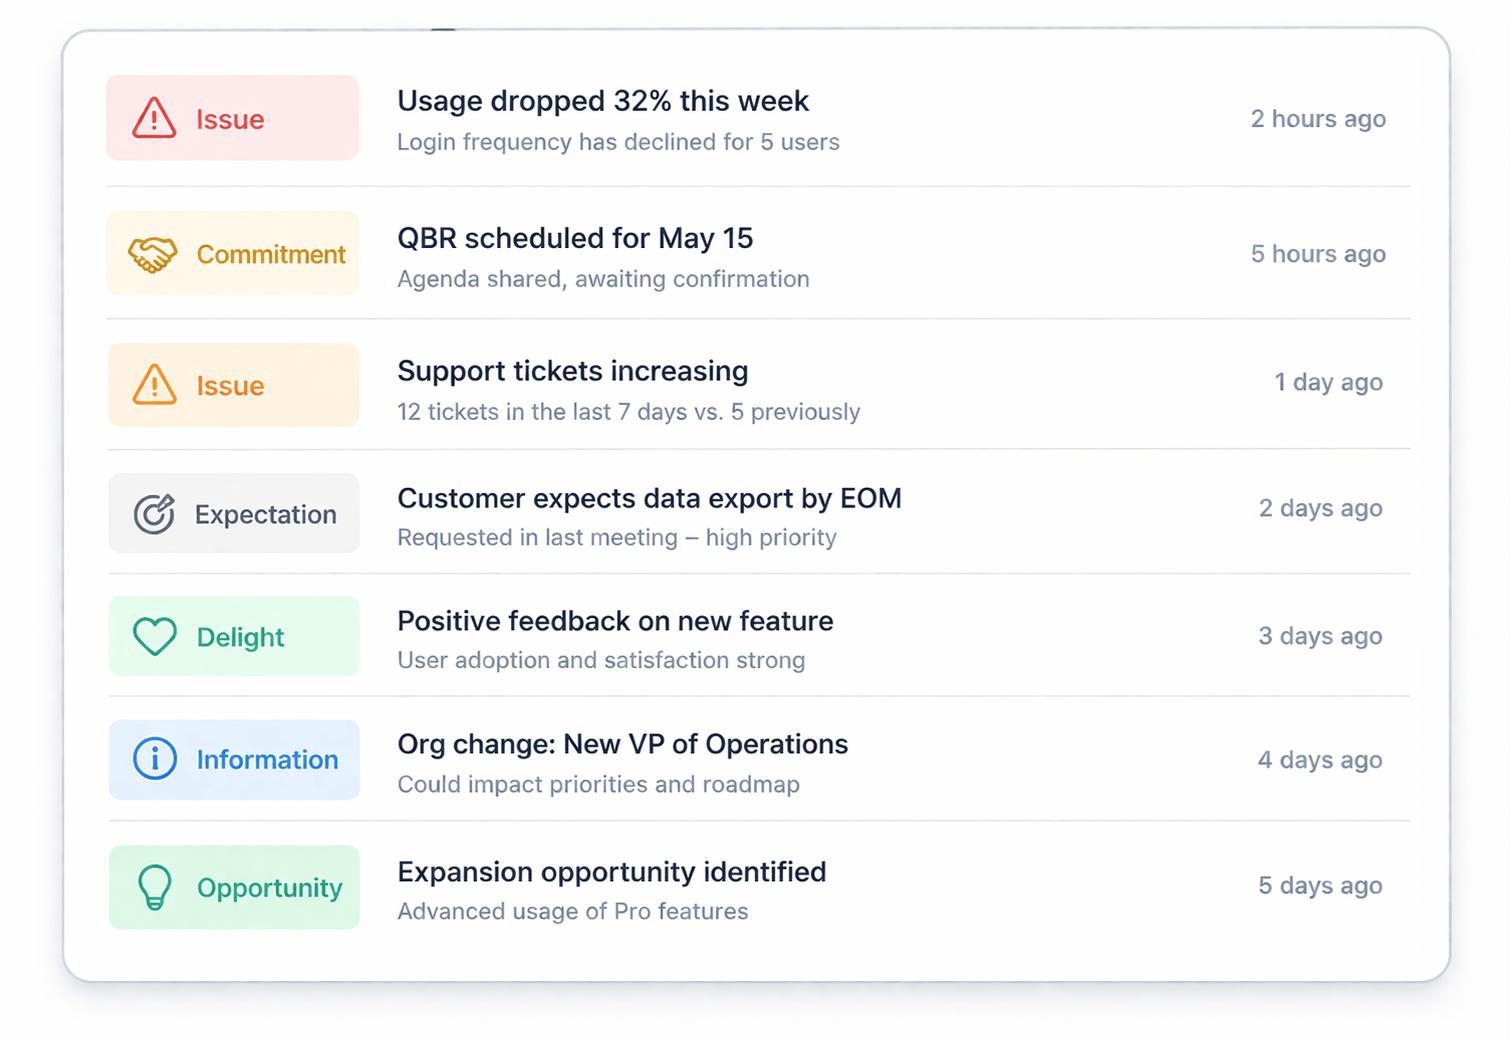Screen dimensions: 1510x1041
Task: Click the blue Information circle icon
Action: pyautogui.click(x=155, y=759)
